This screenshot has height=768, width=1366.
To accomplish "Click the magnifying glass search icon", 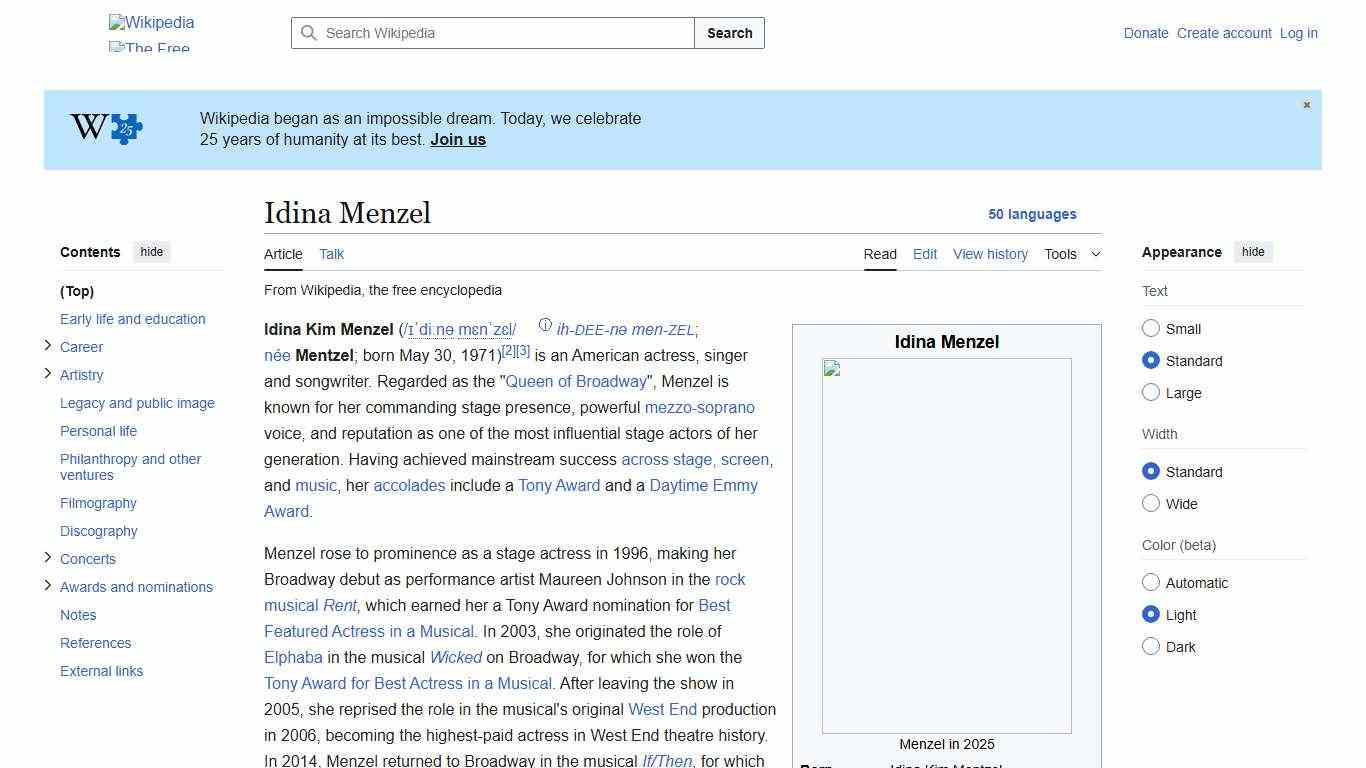I will (310, 33).
